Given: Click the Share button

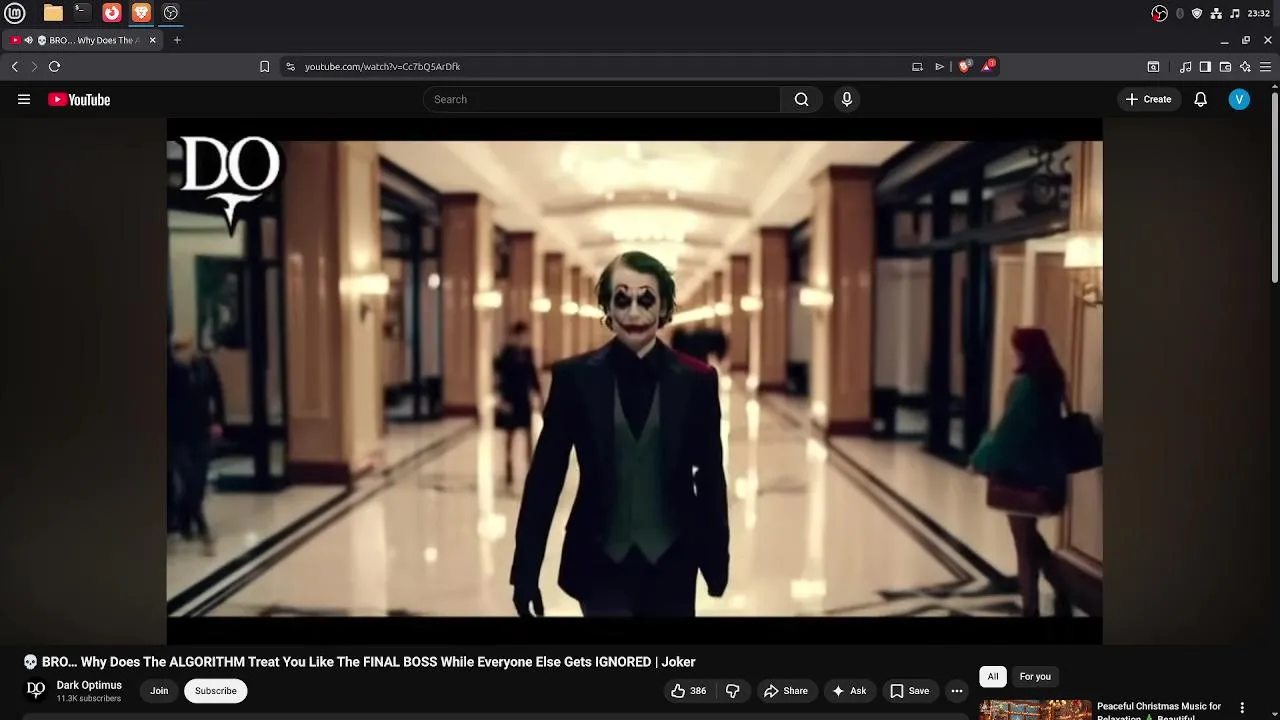Looking at the screenshot, I should click(785, 691).
